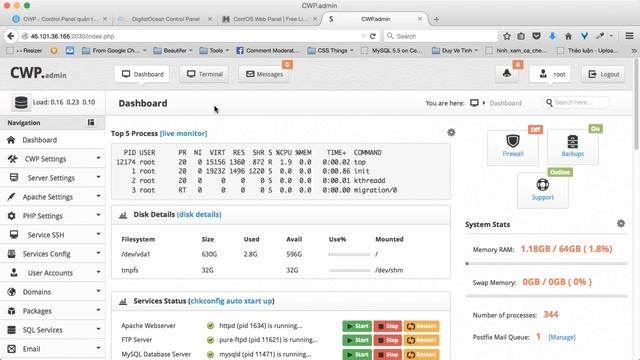Open System Stats settings gear
This screenshot has height=360, width=640.
coord(621,223)
